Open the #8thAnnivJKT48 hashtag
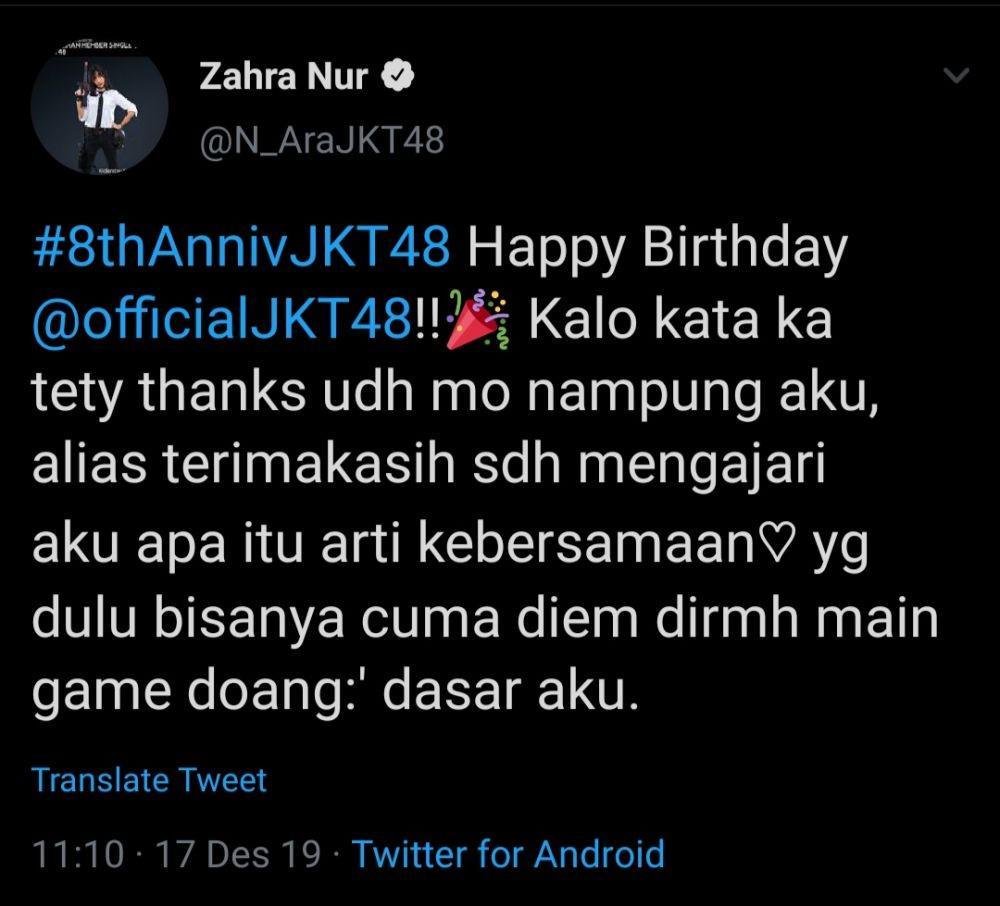 [x=241, y=247]
